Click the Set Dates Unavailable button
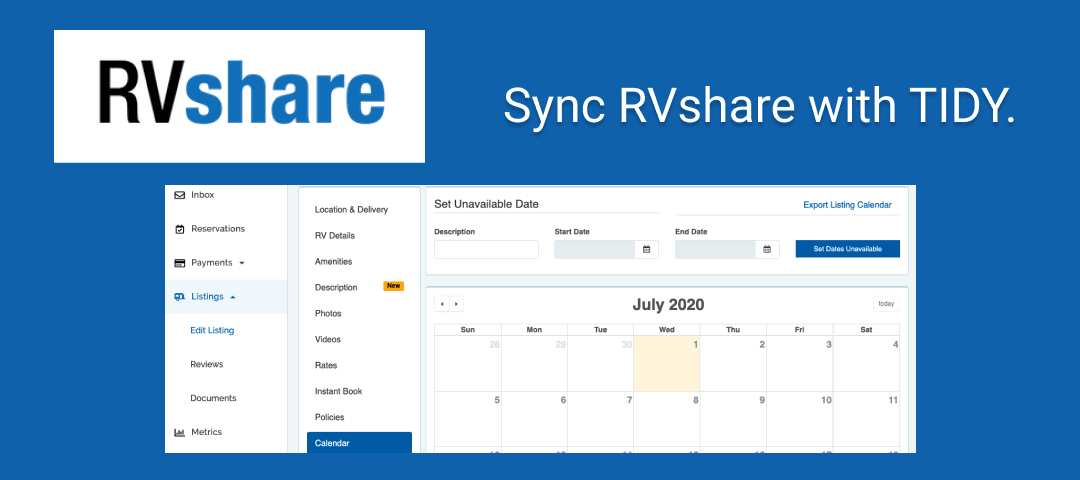Screen dimensions: 1080x480 847,249
